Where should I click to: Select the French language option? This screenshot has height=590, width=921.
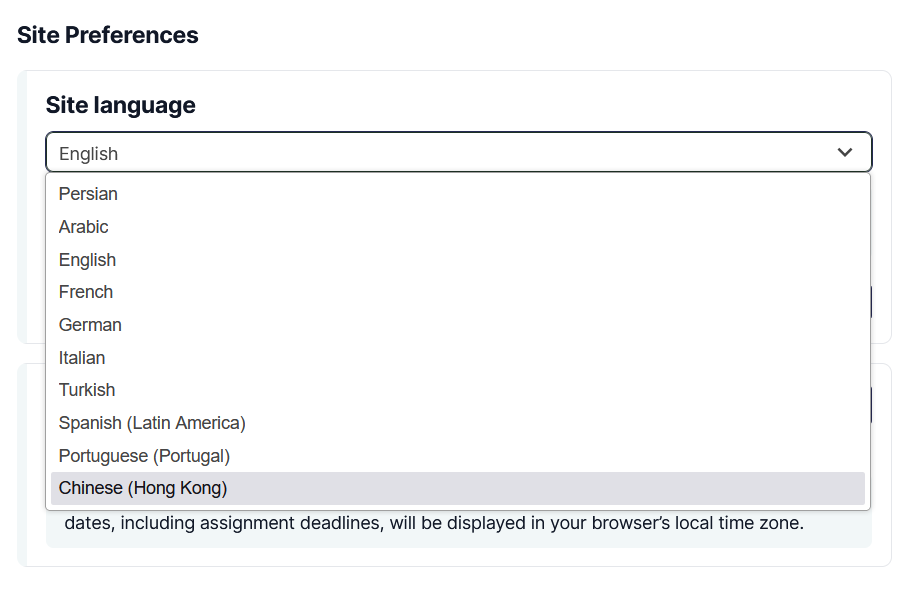[x=458, y=292]
